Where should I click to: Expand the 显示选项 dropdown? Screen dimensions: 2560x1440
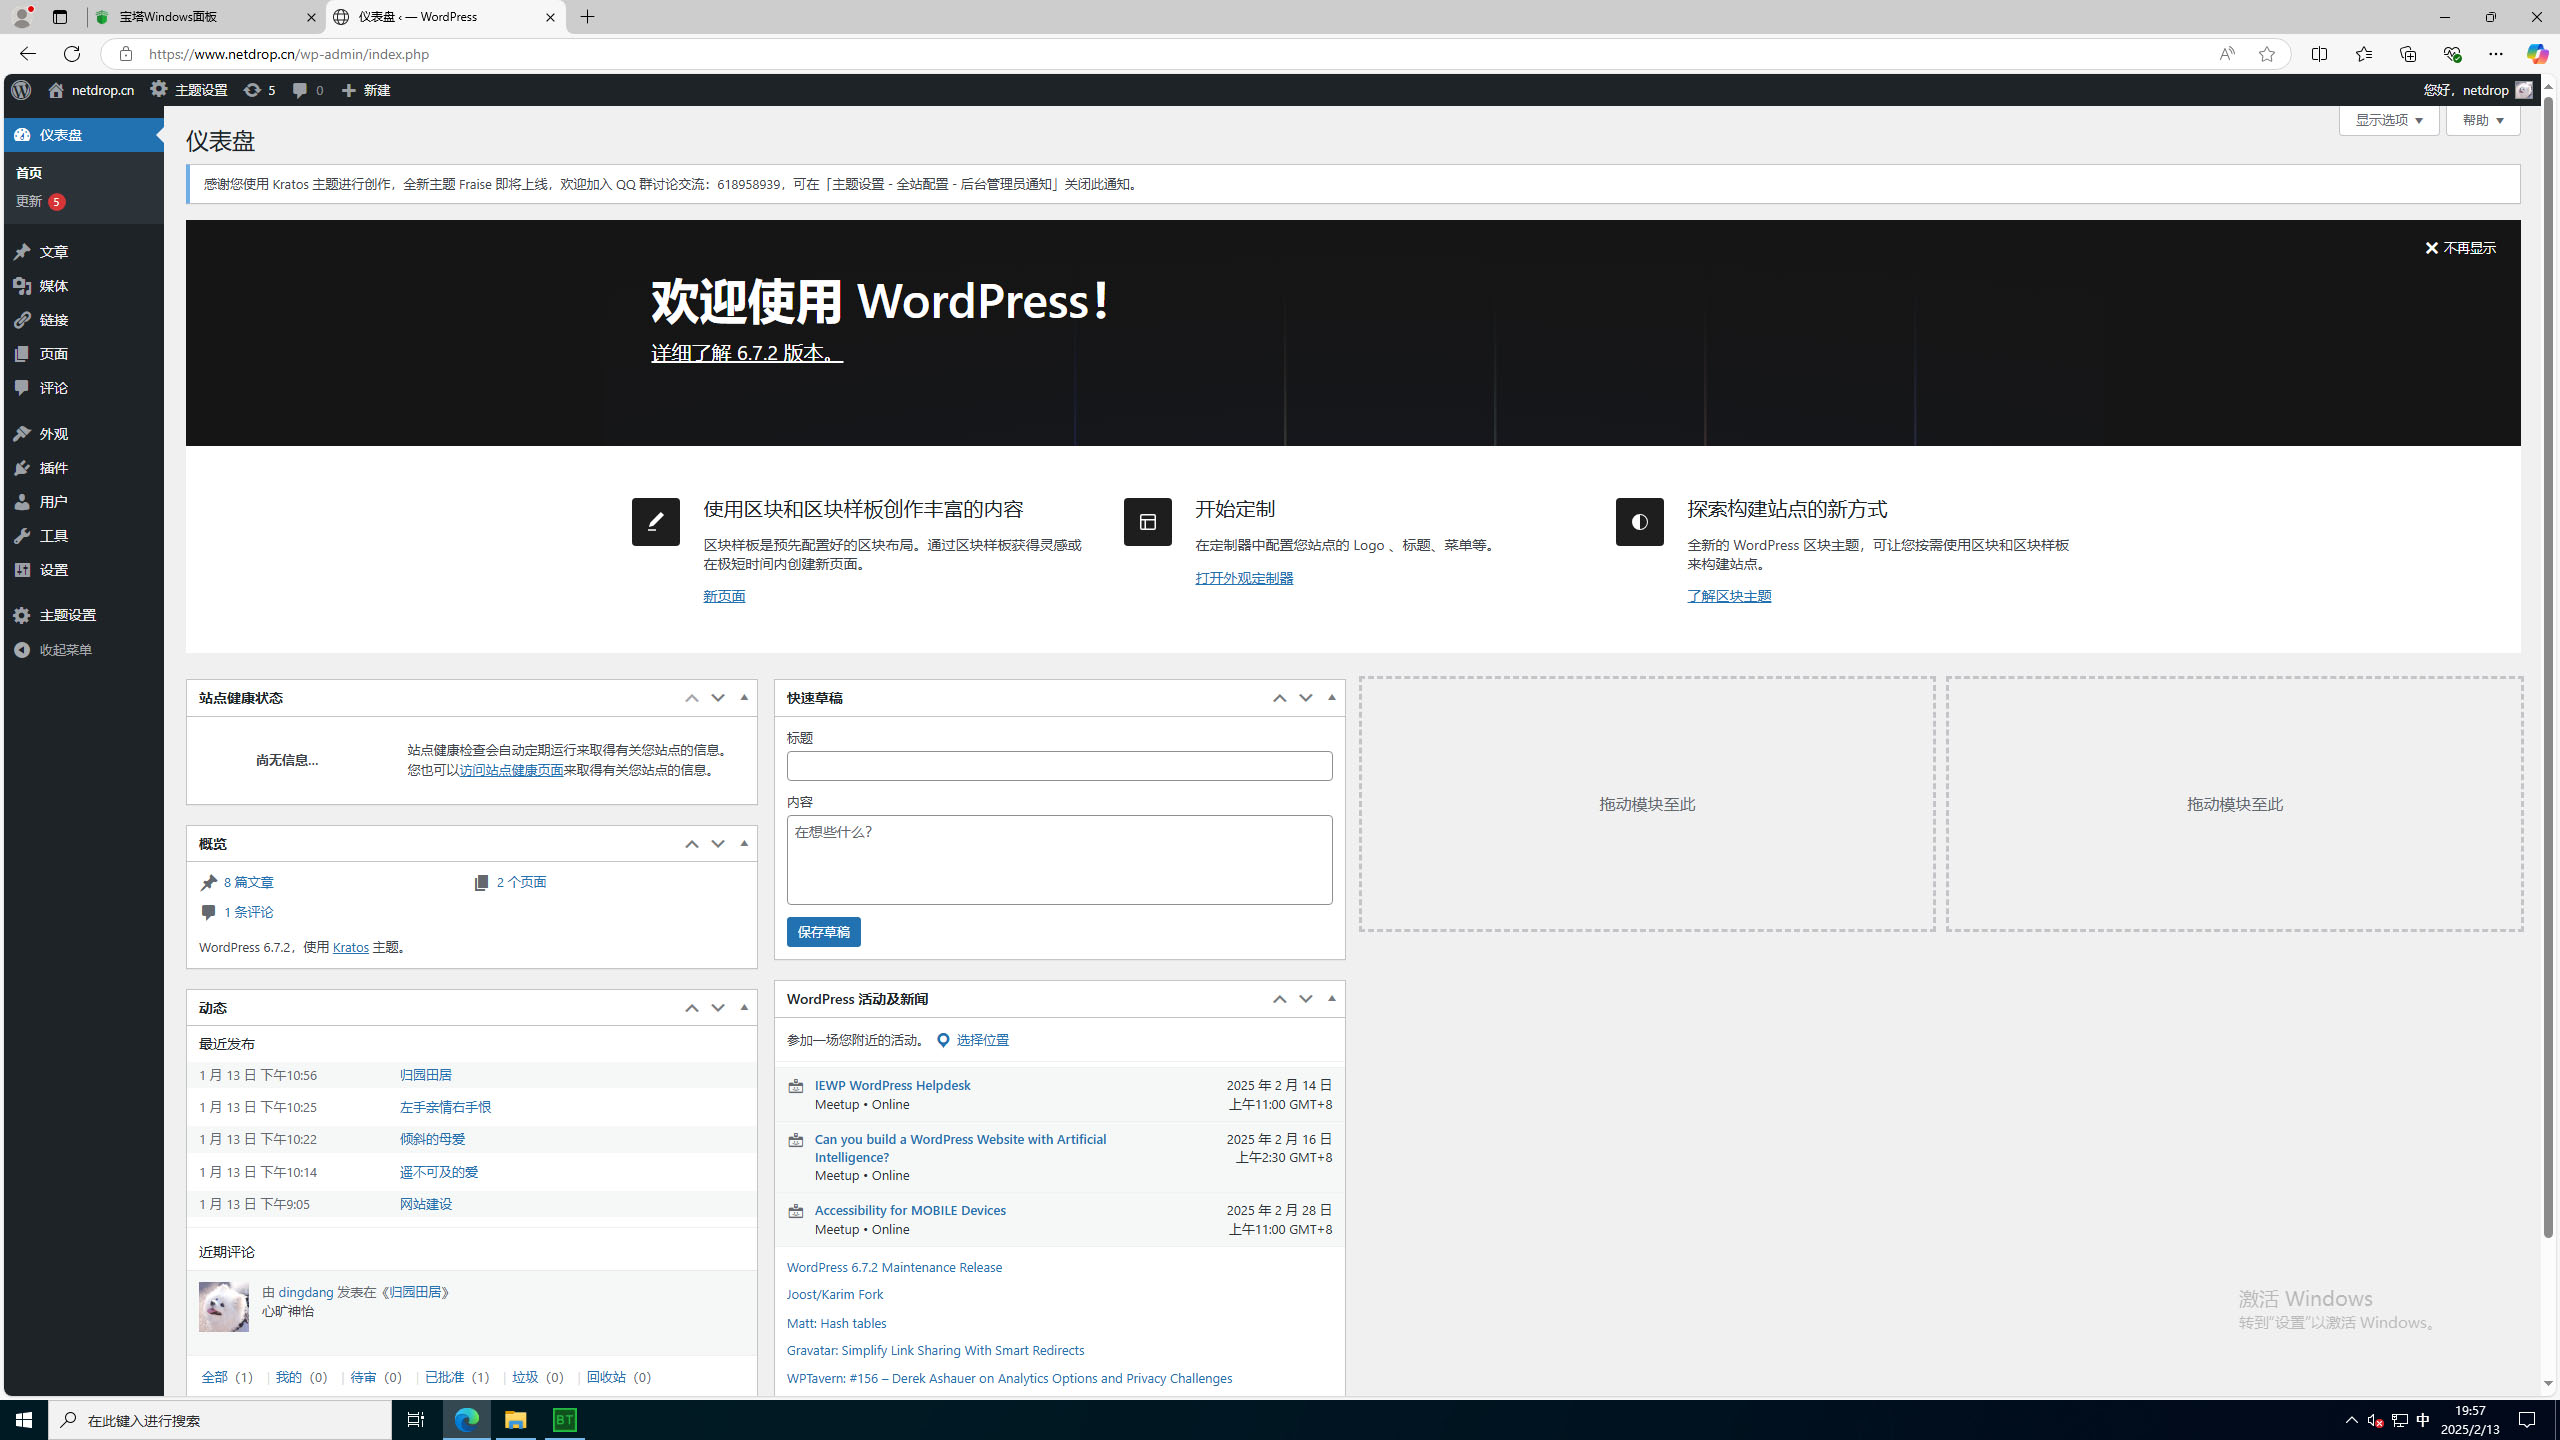[x=2388, y=120]
